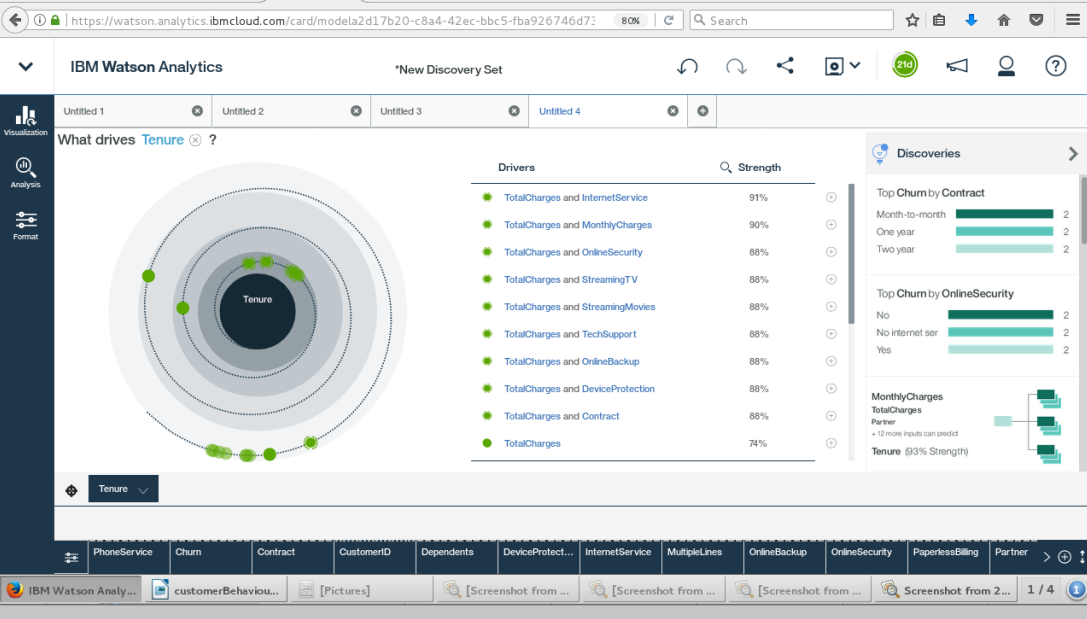Close the Untitled 4 tab

coord(673,111)
